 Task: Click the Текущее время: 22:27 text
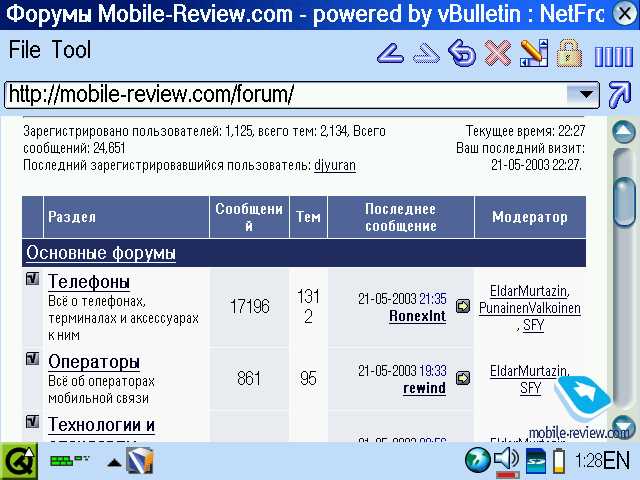pyautogui.click(x=525, y=131)
